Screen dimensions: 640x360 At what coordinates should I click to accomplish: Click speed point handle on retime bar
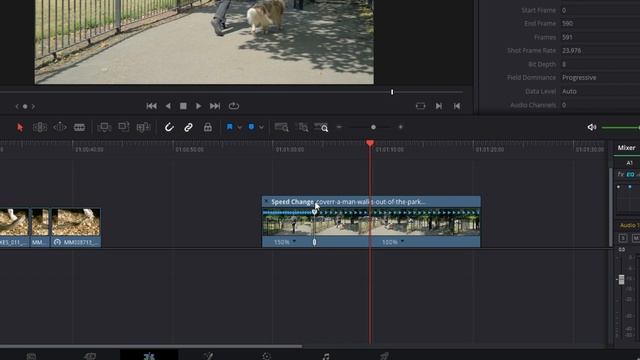314,212
